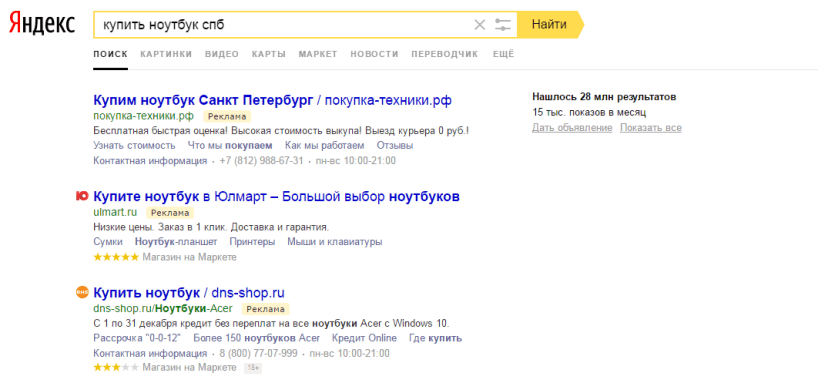Click the green ulmart.ru URL

click(115, 212)
